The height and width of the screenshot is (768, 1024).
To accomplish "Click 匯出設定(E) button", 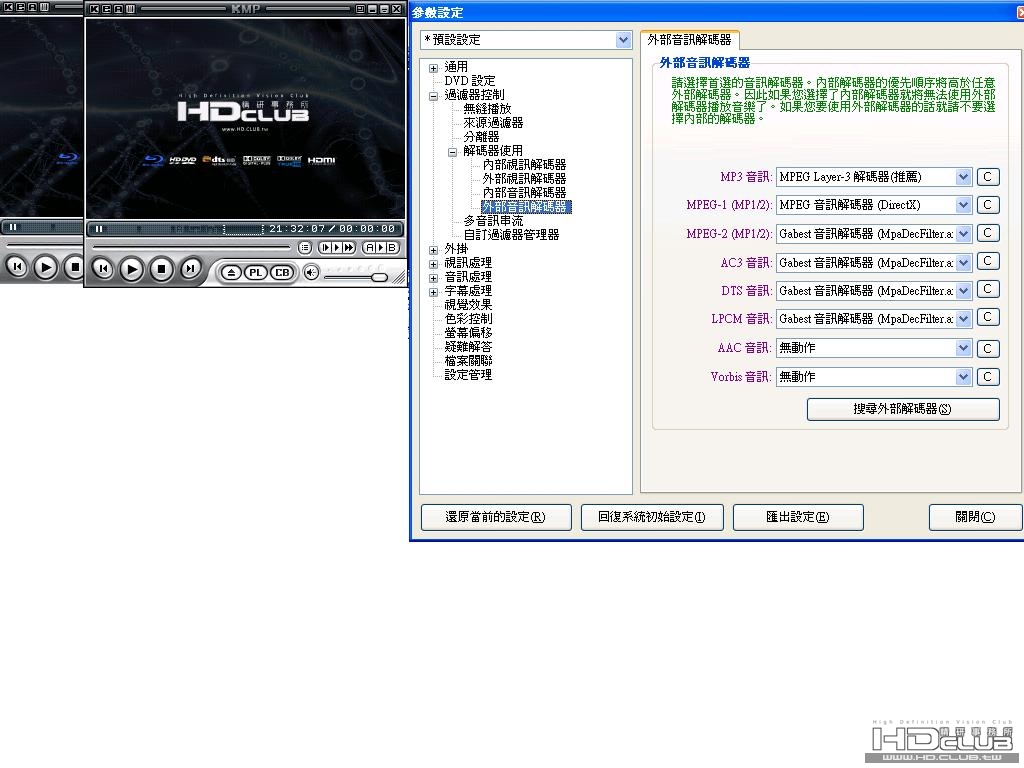I will click(x=798, y=517).
